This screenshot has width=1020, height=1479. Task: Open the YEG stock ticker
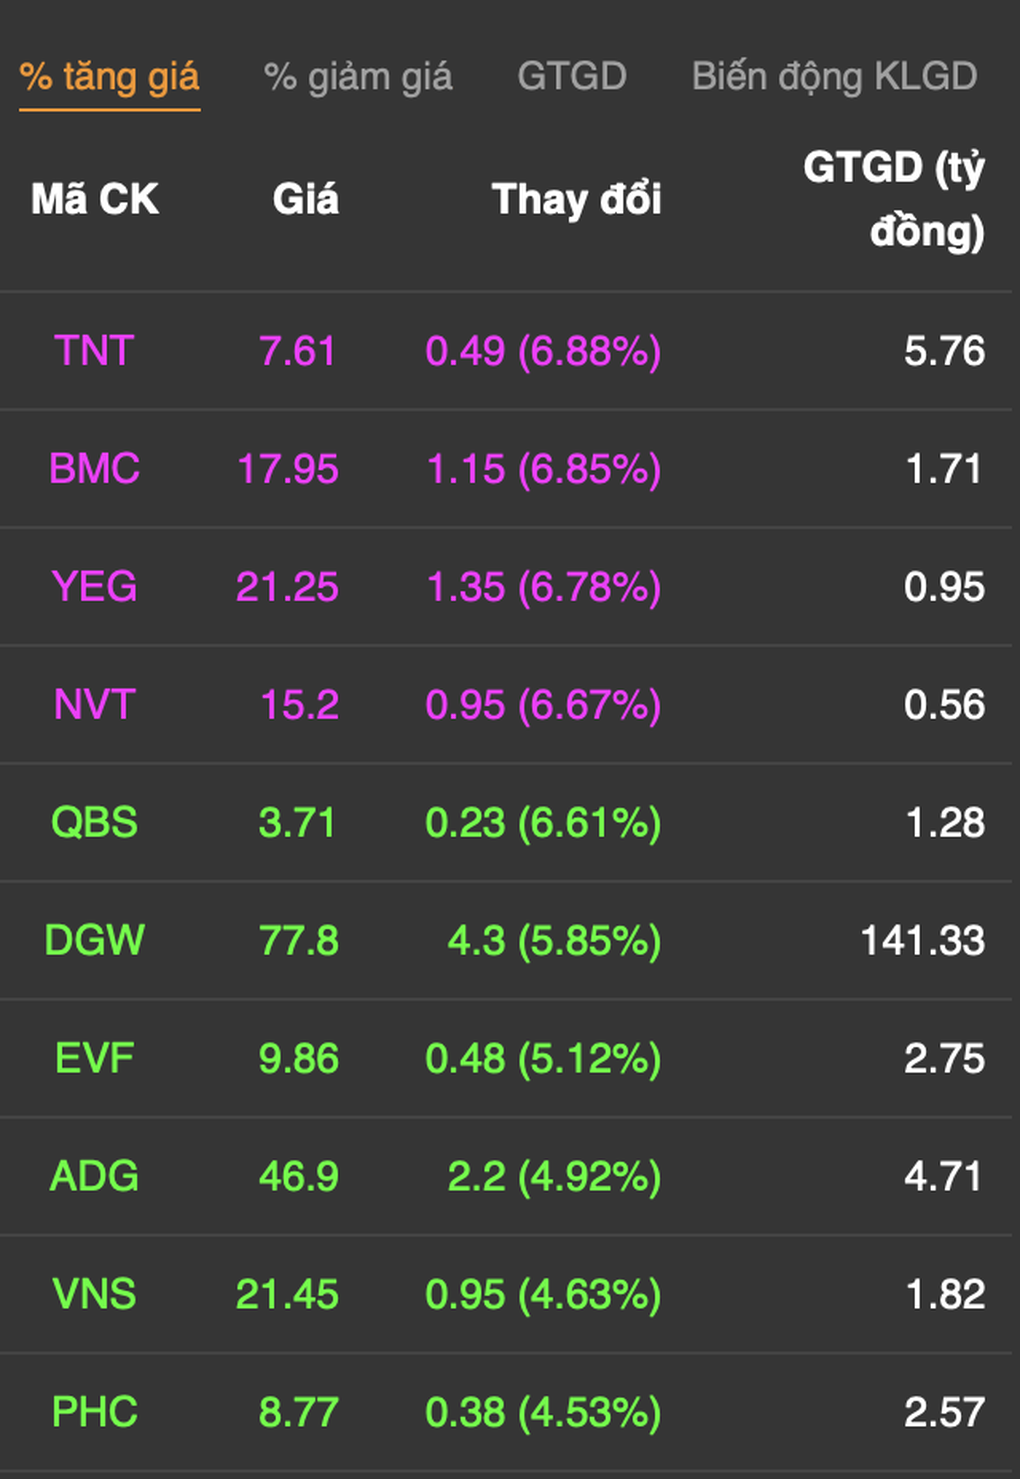[94, 587]
